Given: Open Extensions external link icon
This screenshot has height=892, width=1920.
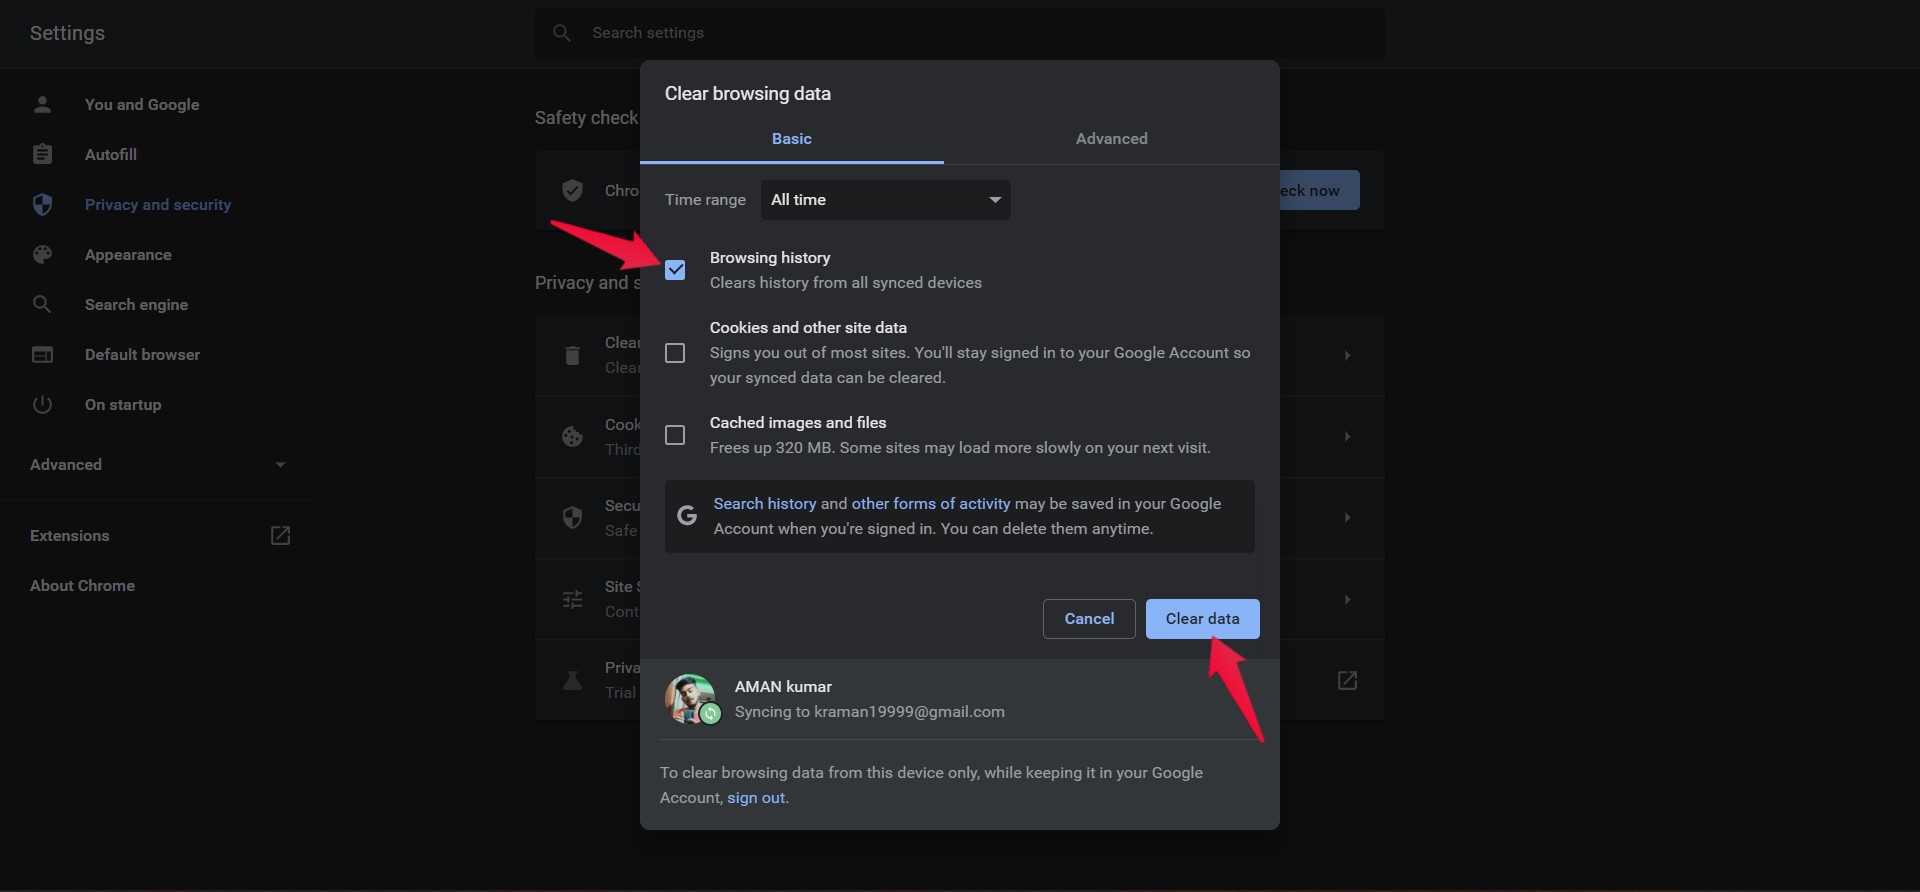Looking at the screenshot, I should 281,536.
